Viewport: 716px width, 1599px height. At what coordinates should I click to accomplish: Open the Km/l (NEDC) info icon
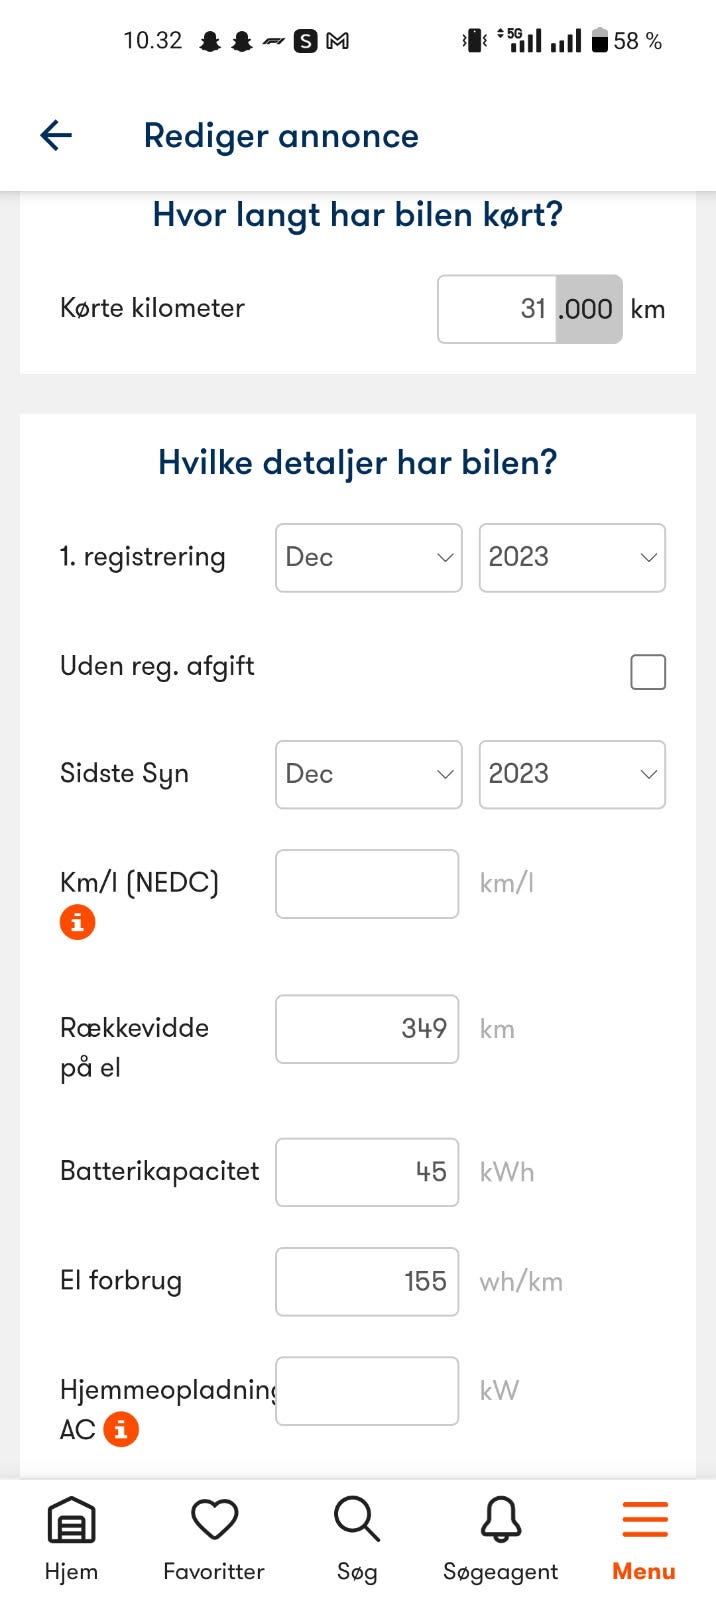78,922
